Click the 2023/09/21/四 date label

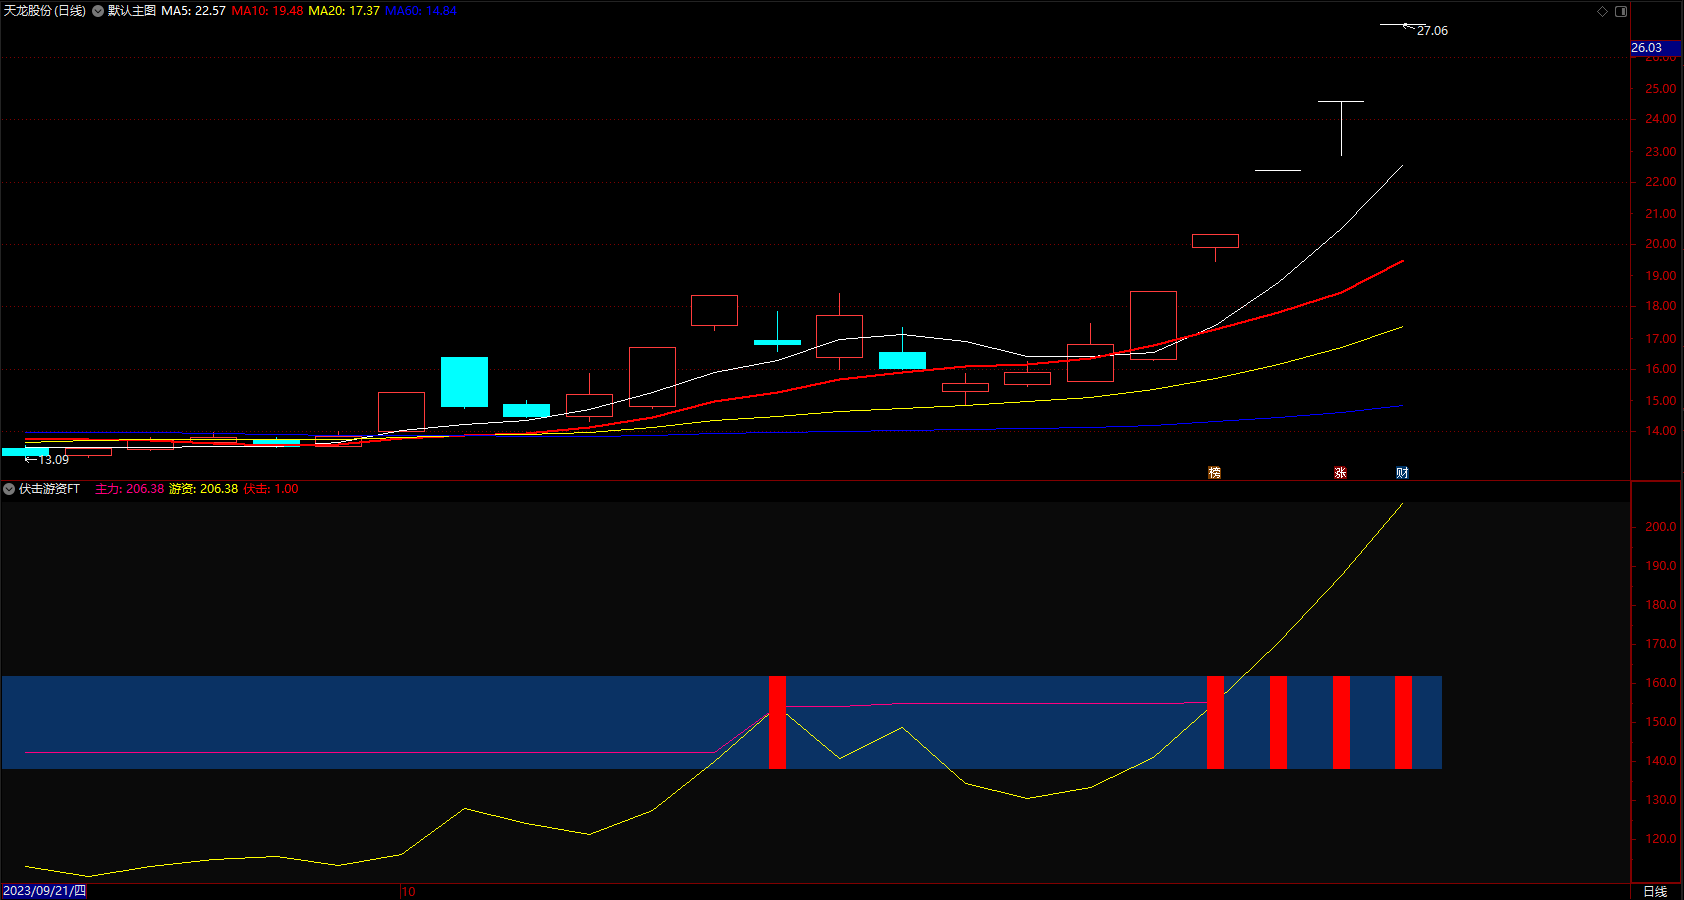(x=44, y=891)
